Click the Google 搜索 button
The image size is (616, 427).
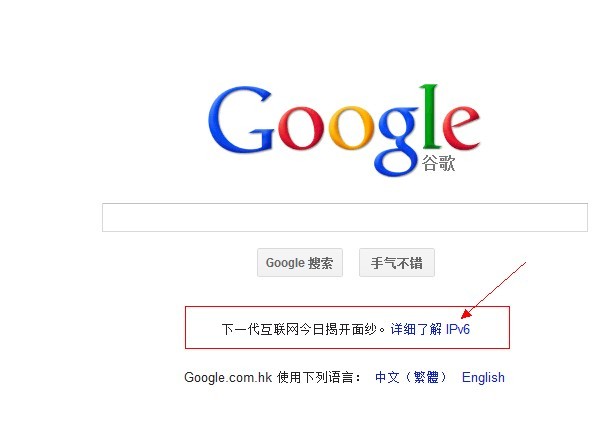point(300,262)
